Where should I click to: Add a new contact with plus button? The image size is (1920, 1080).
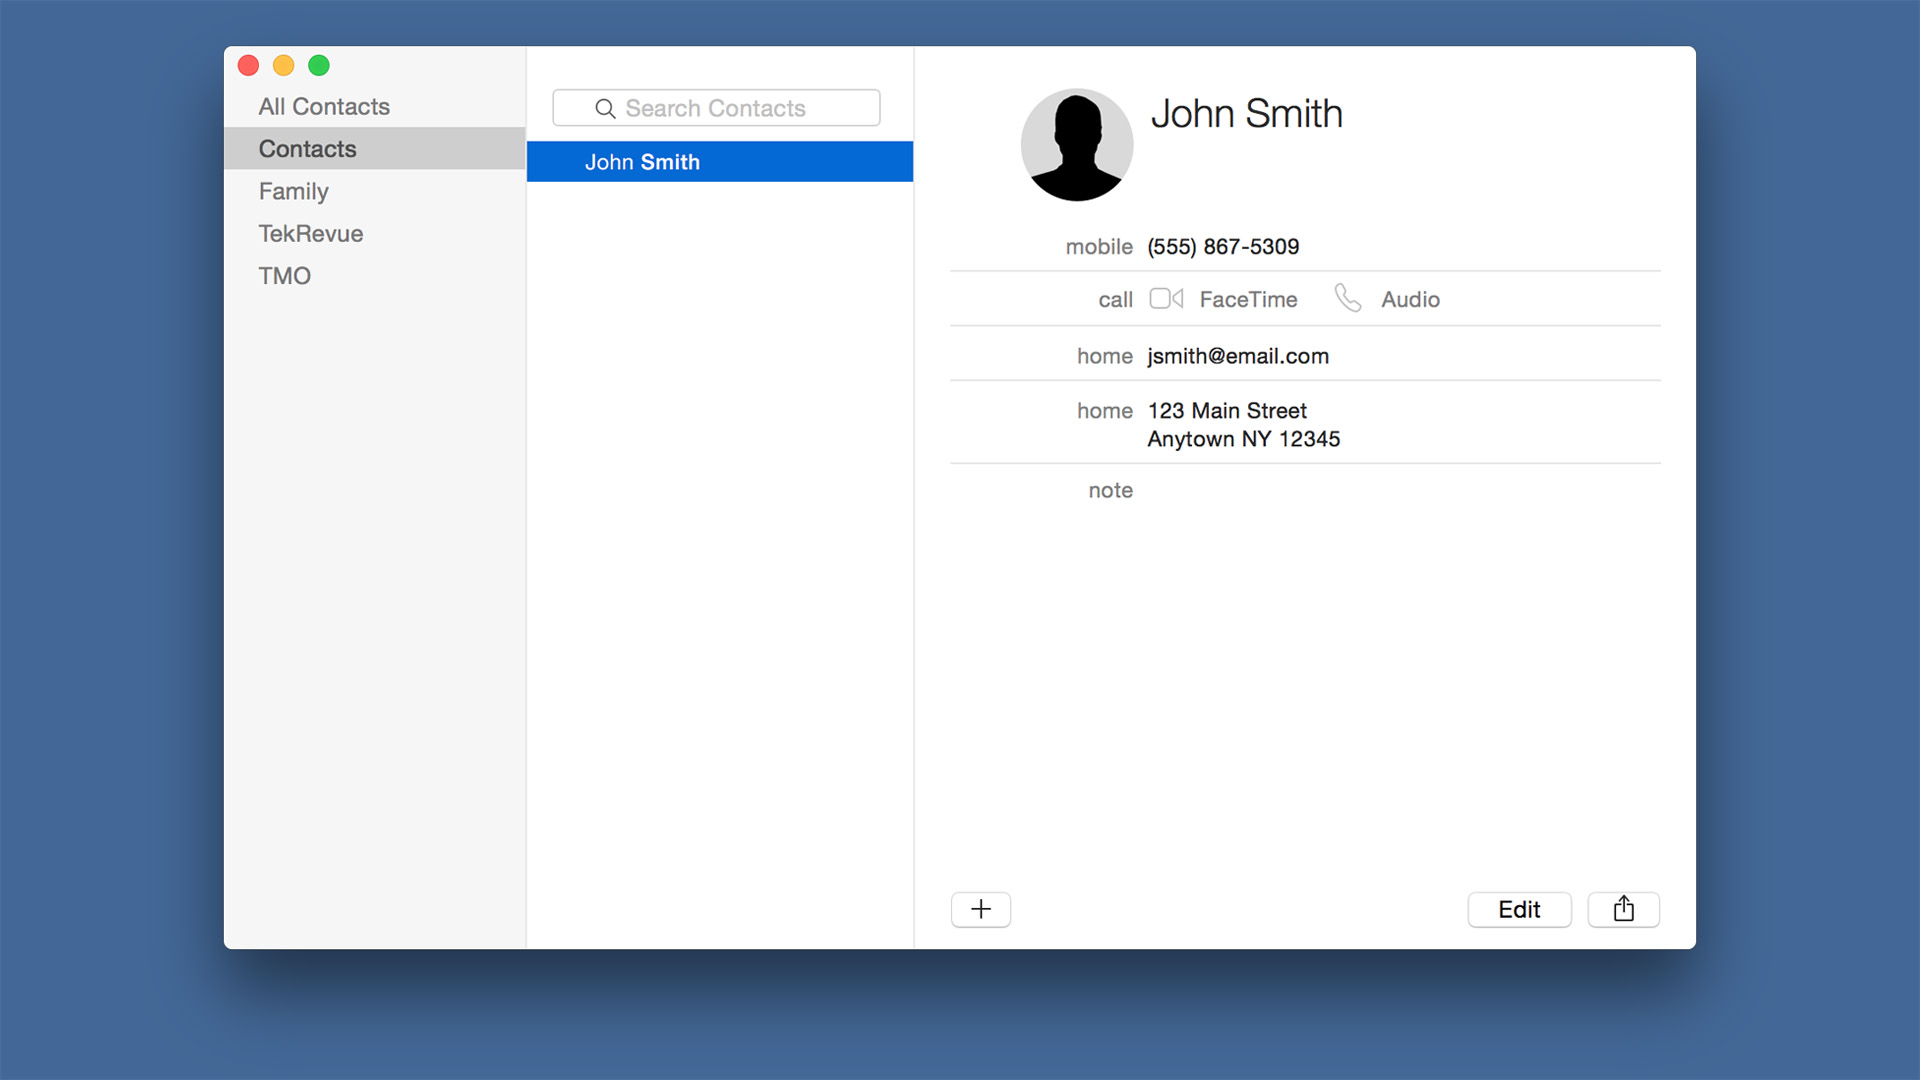point(981,909)
